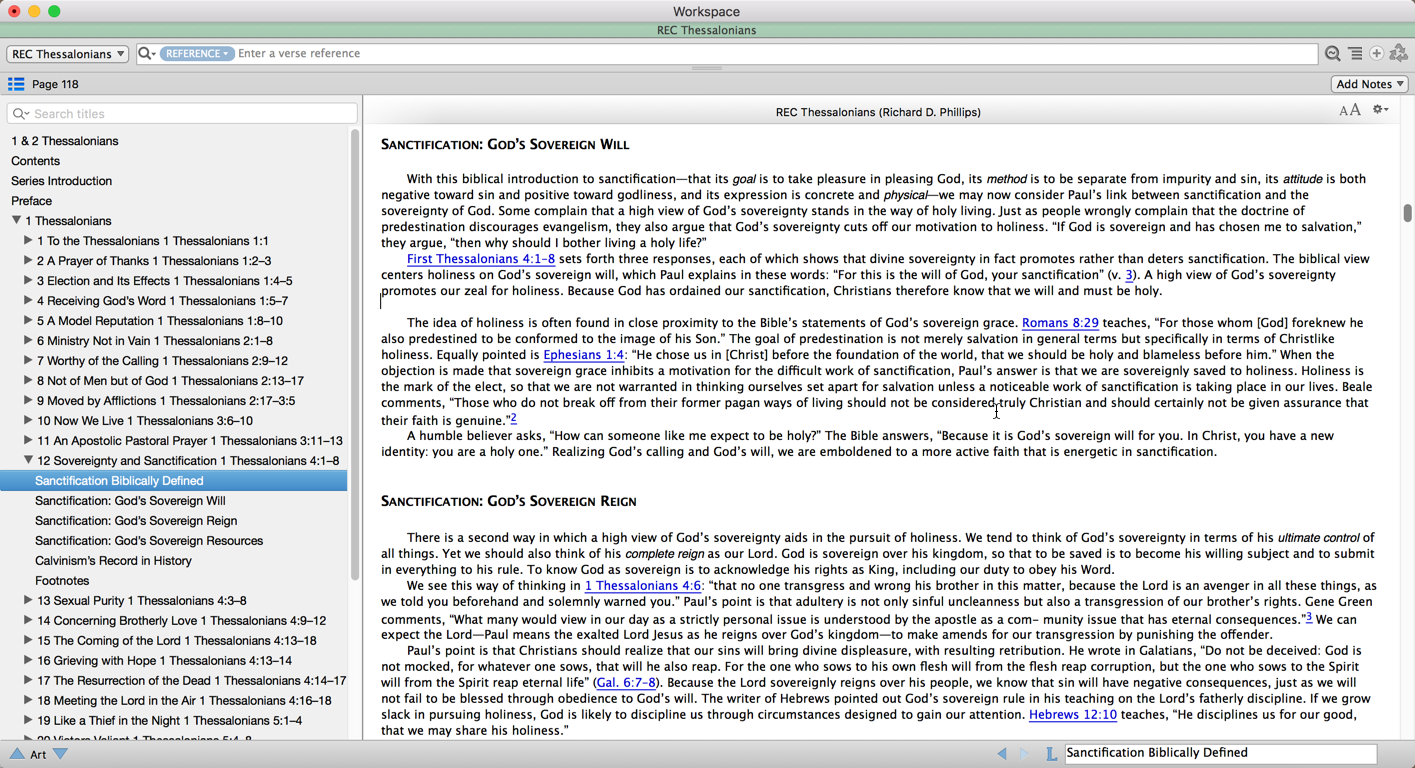Viewport: 1415px width, 768px height.
Task: Expand chapter 13 Sexual Purity
Action: [x=28, y=601]
